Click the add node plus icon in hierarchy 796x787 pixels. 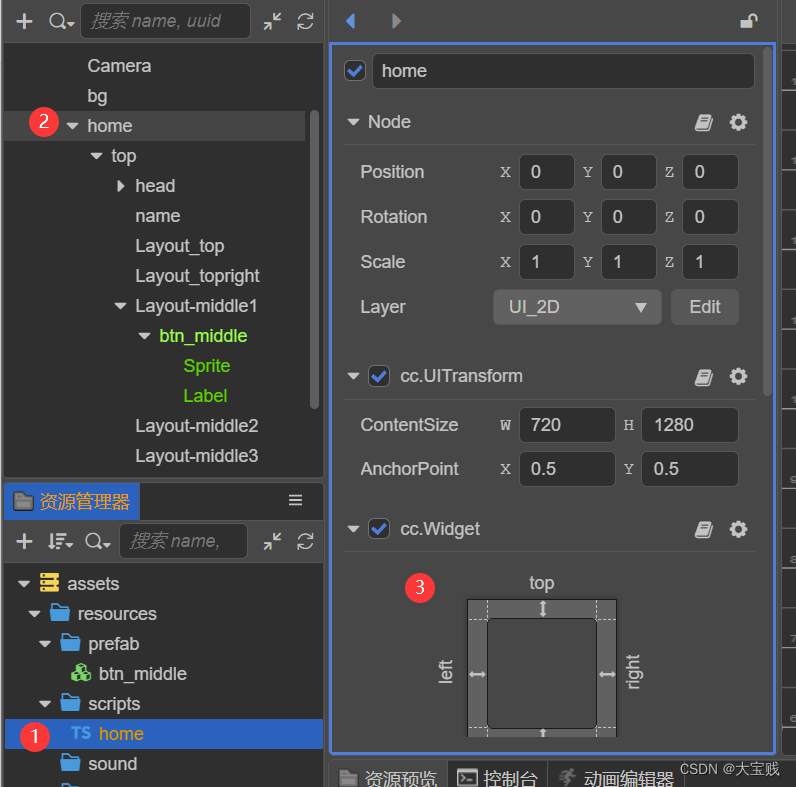click(25, 21)
